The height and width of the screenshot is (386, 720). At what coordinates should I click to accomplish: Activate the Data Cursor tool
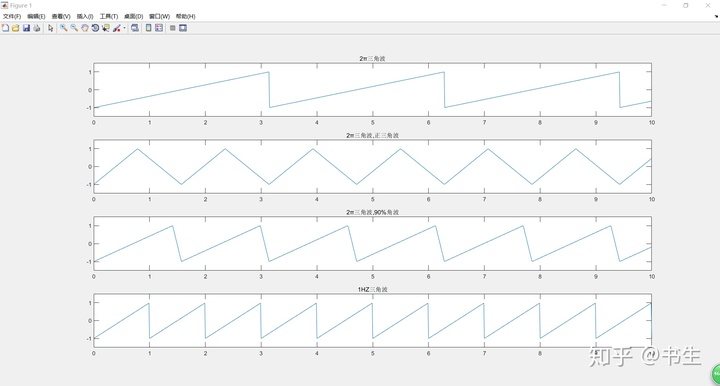[x=106, y=28]
